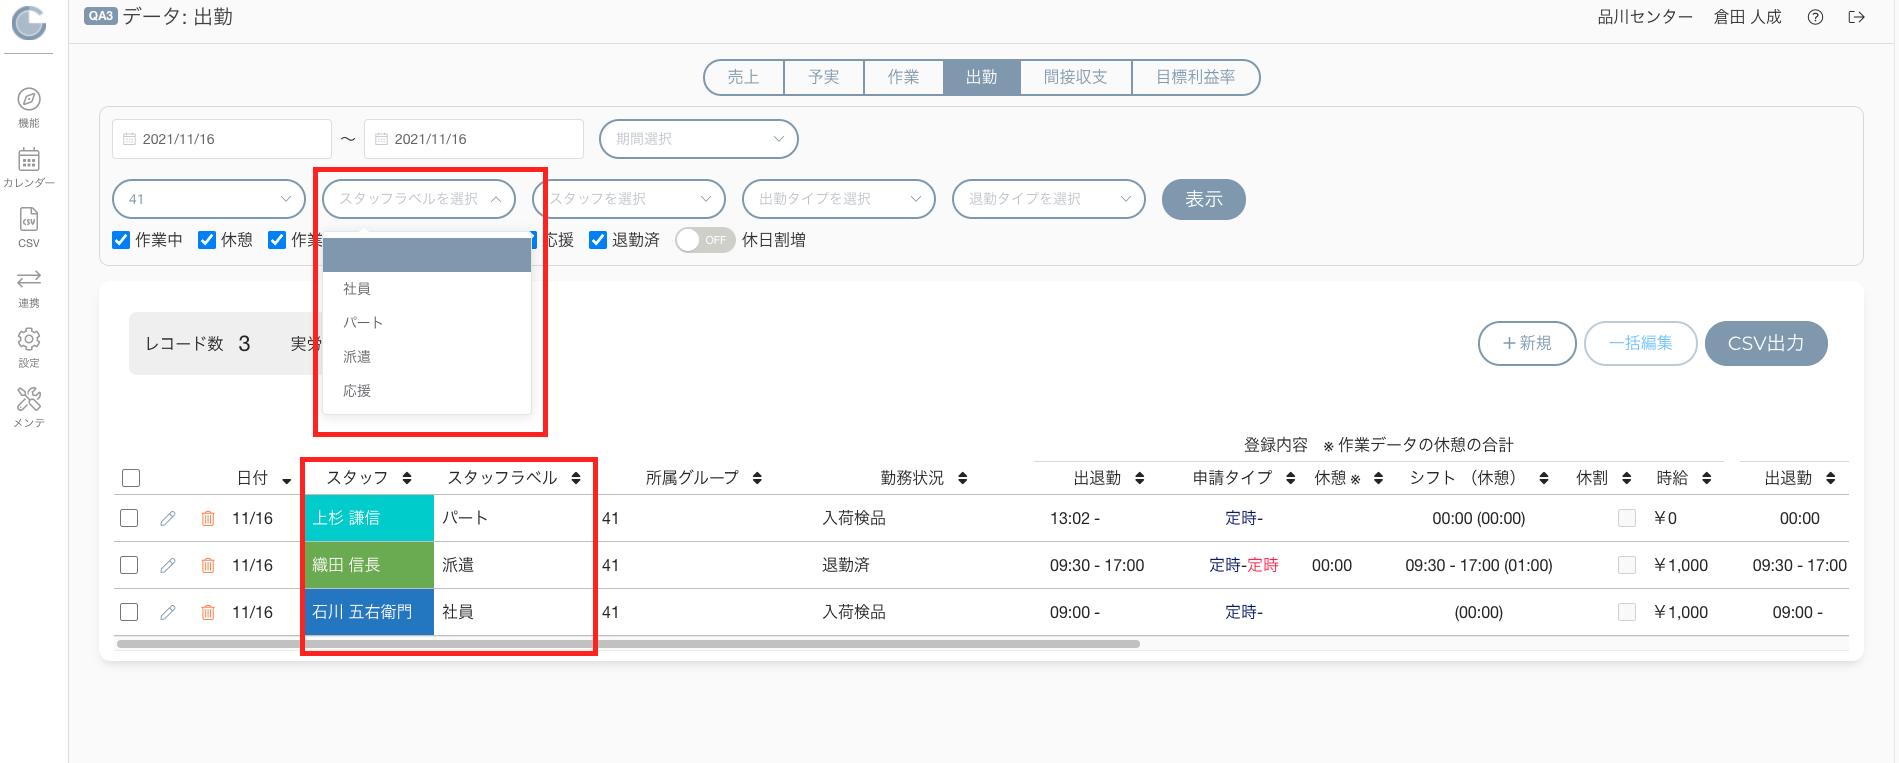Switch the 休日割増 OFF toggle

[x=705, y=240]
